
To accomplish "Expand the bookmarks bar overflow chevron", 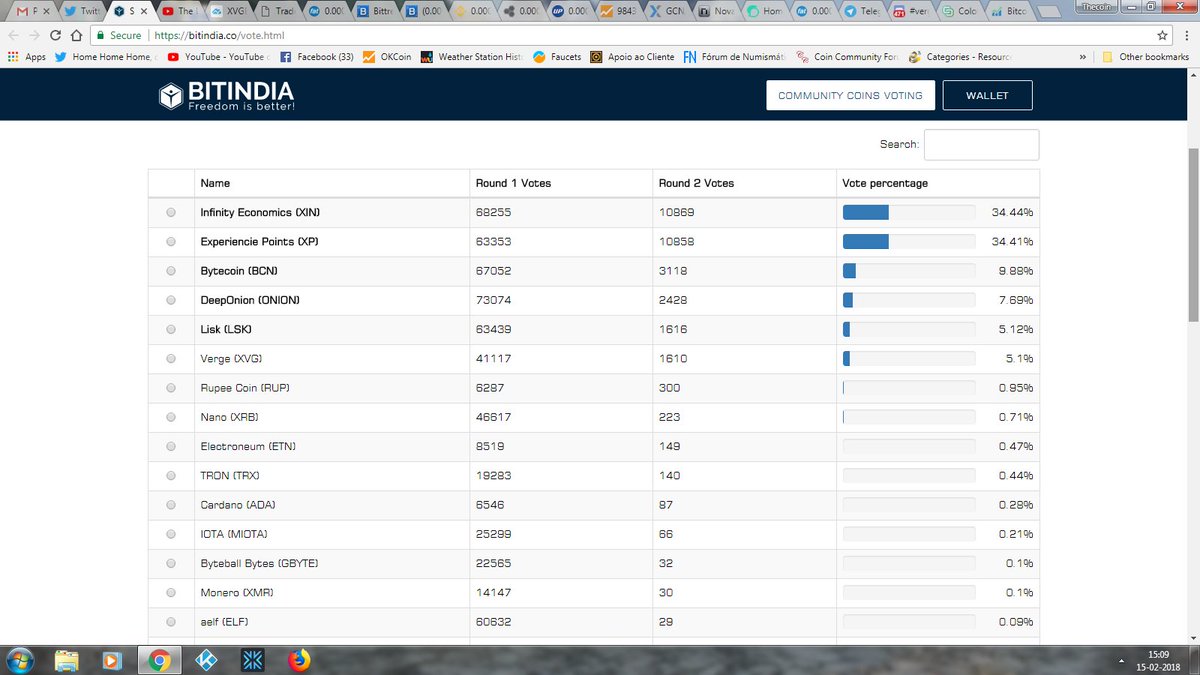I will (x=1084, y=57).
